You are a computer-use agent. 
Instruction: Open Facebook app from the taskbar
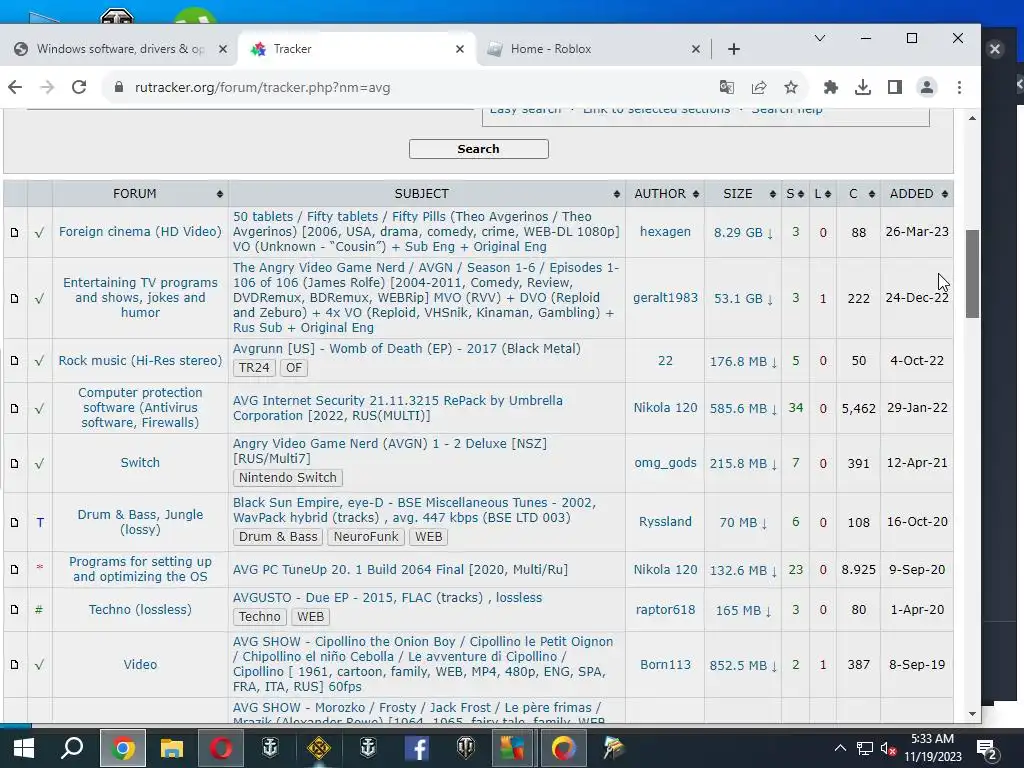417,748
